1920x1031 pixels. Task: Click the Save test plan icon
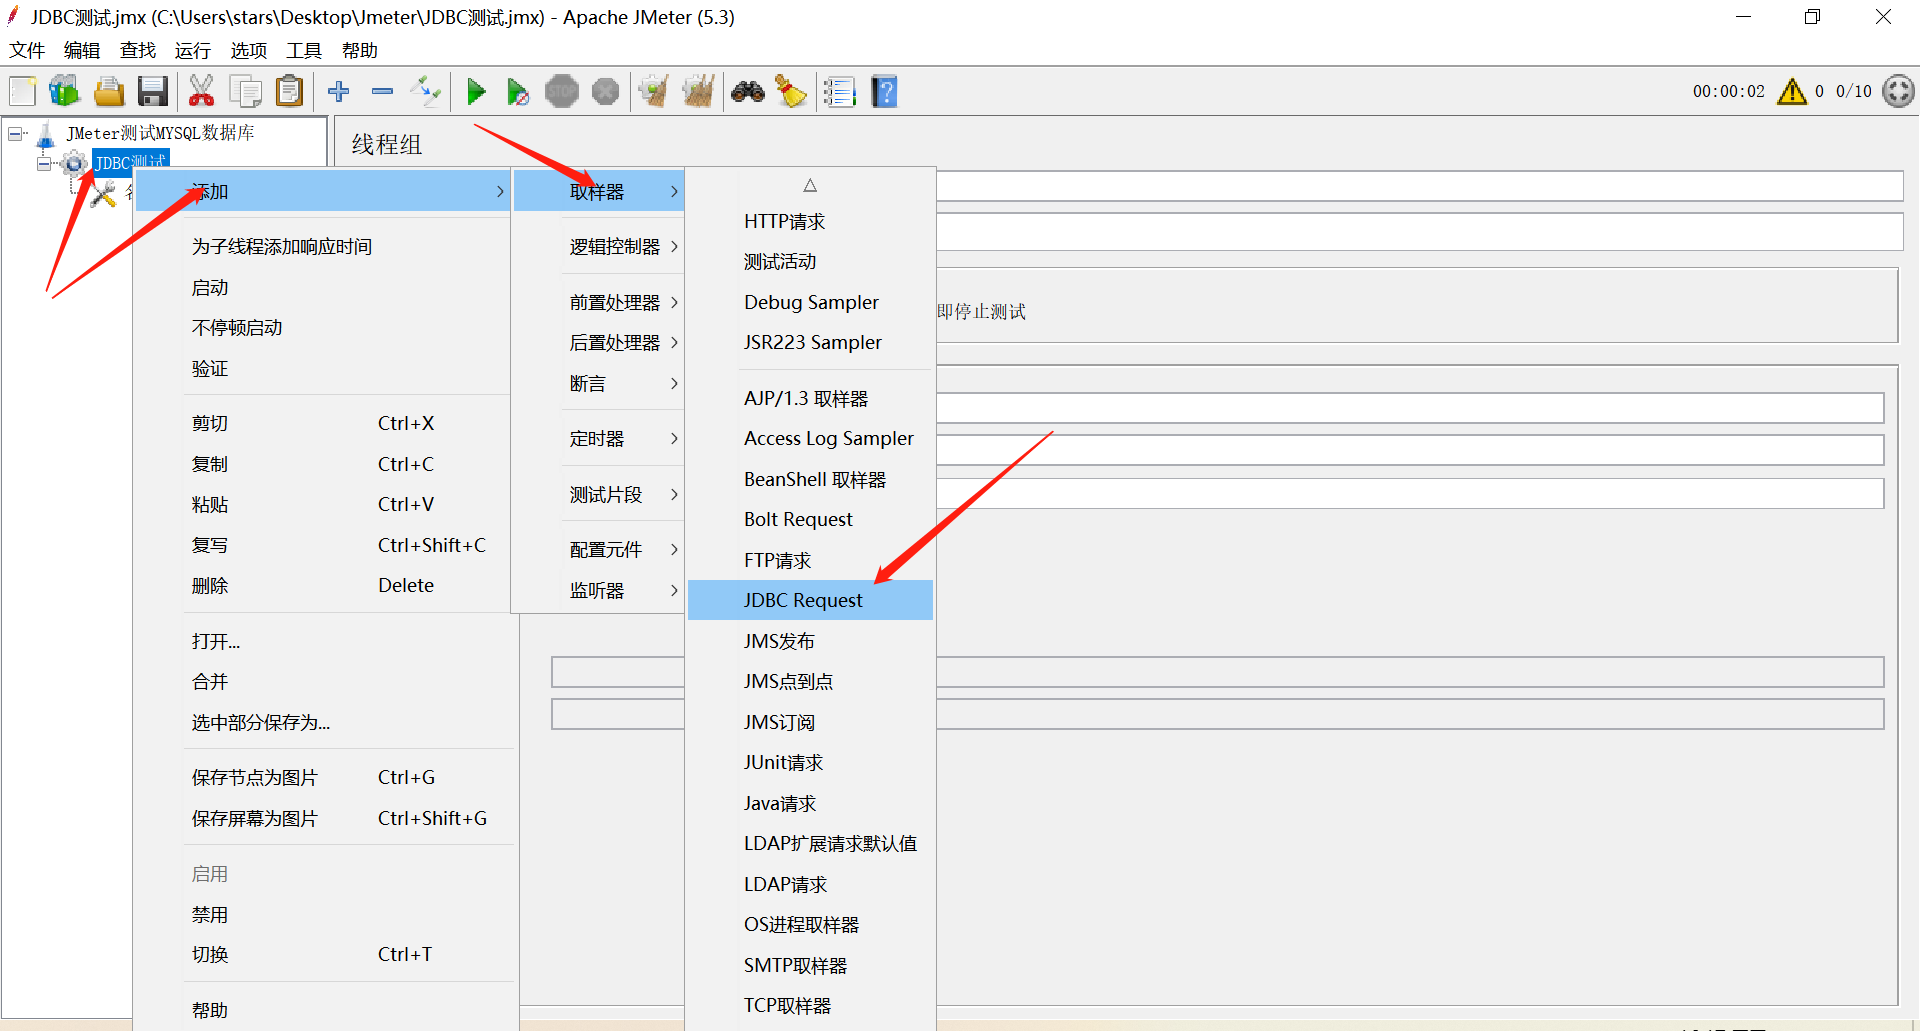point(152,91)
